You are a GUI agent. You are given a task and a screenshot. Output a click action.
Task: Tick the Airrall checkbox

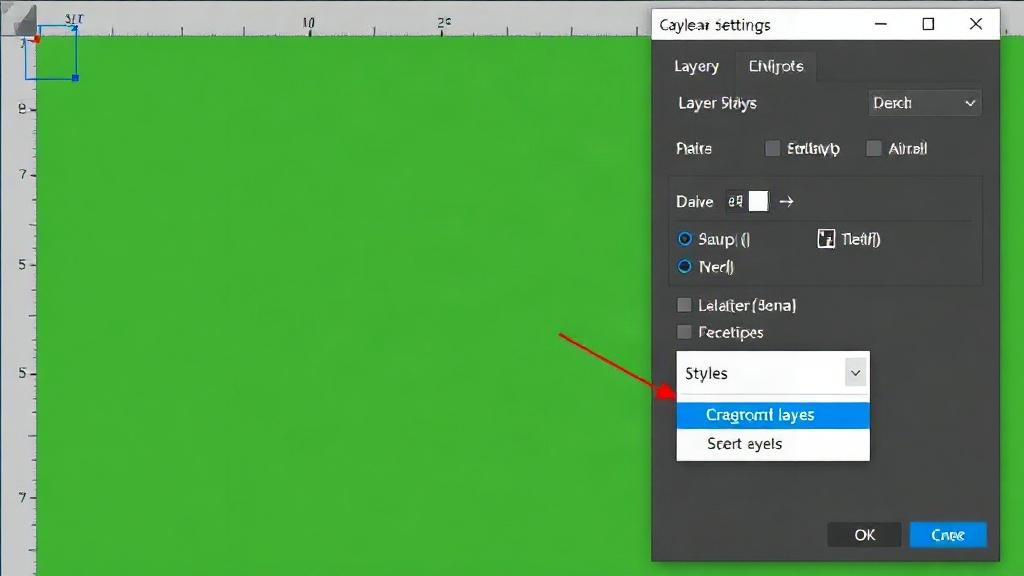(x=874, y=149)
